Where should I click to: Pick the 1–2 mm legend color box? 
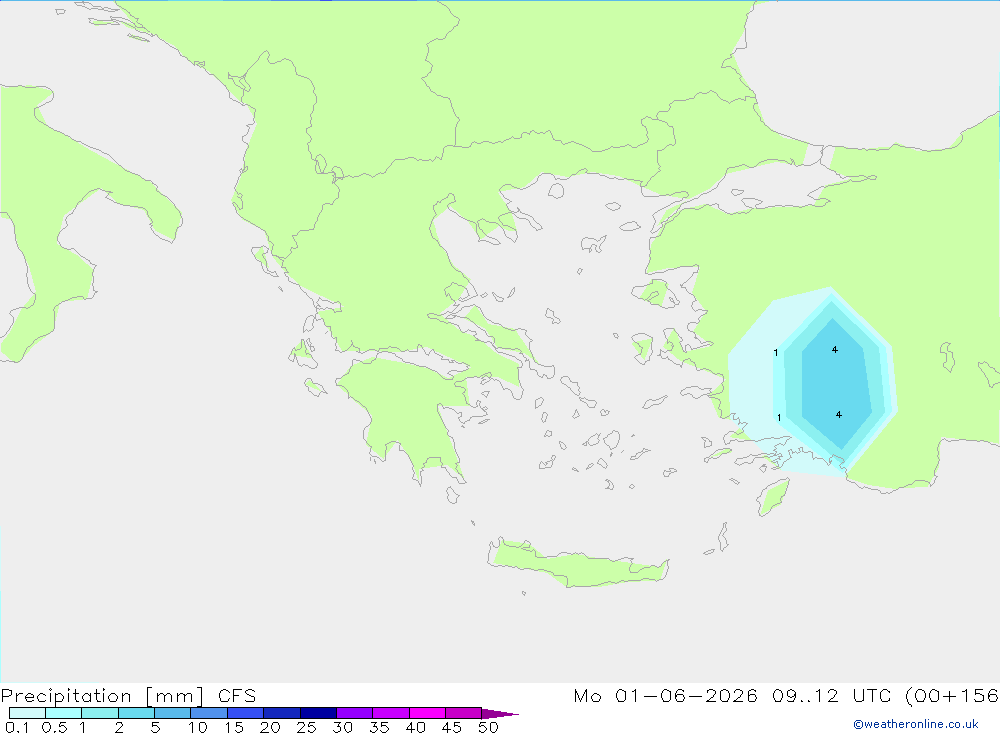click(100, 713)
